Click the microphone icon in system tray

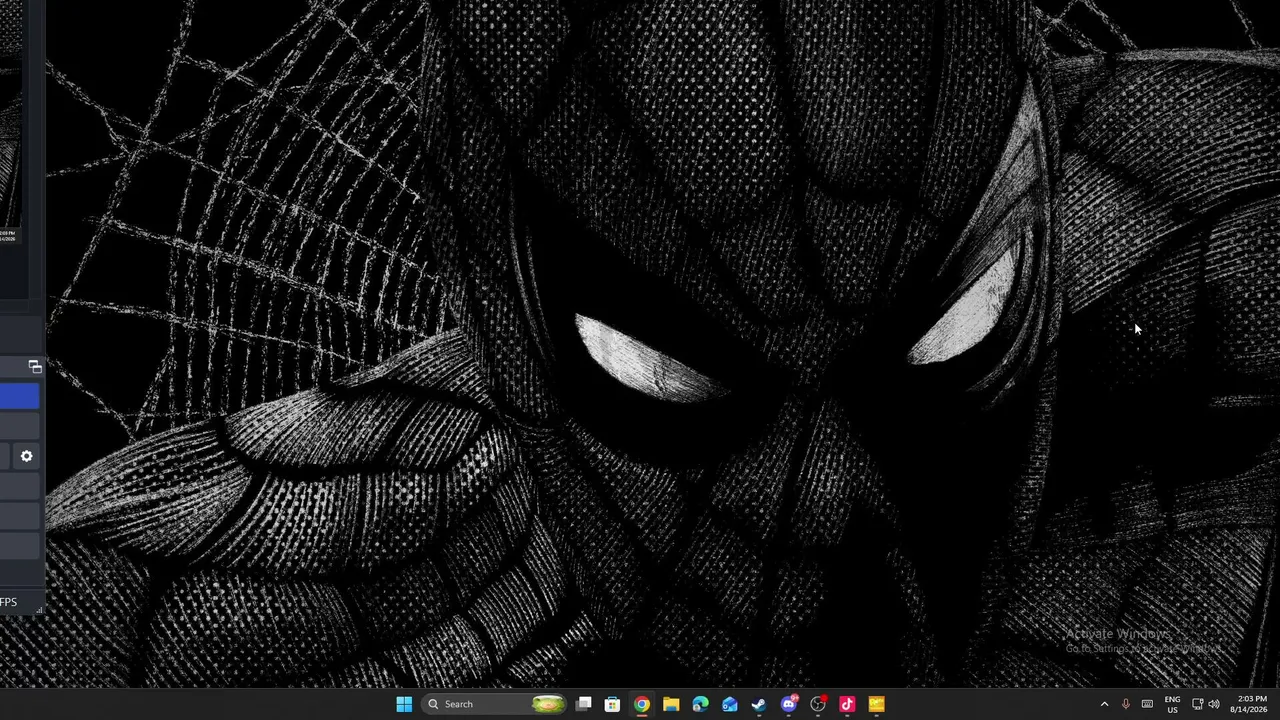[1126, 704]
